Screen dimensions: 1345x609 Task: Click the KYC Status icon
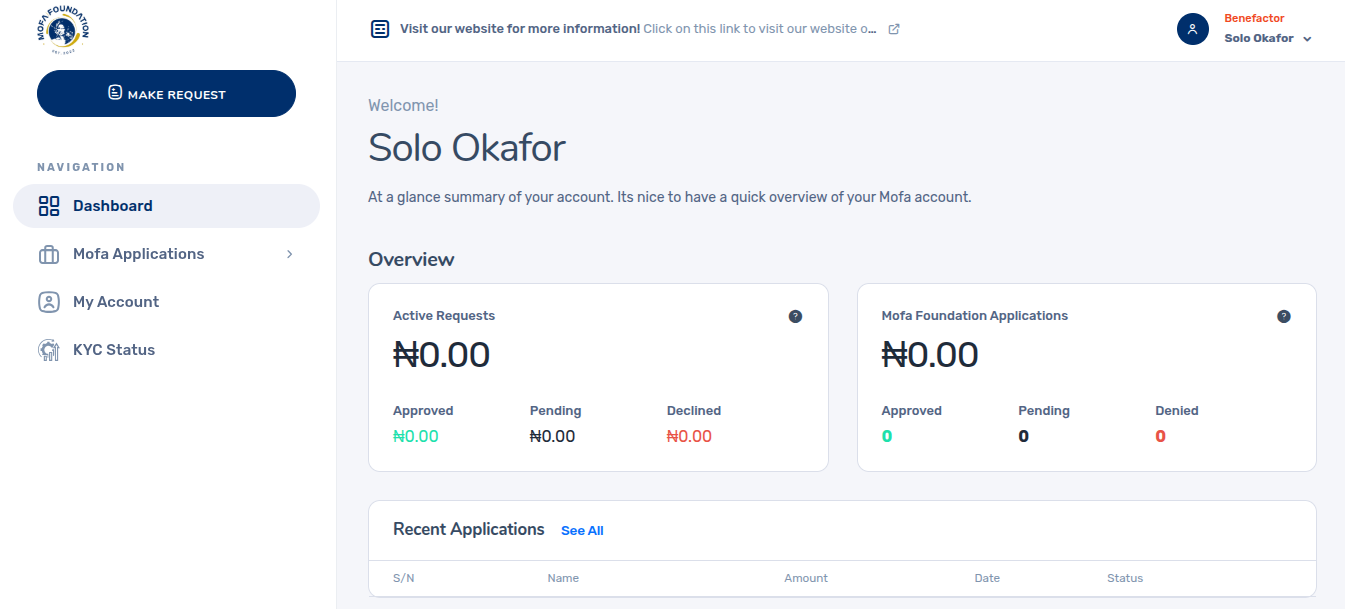coord(49,350)
